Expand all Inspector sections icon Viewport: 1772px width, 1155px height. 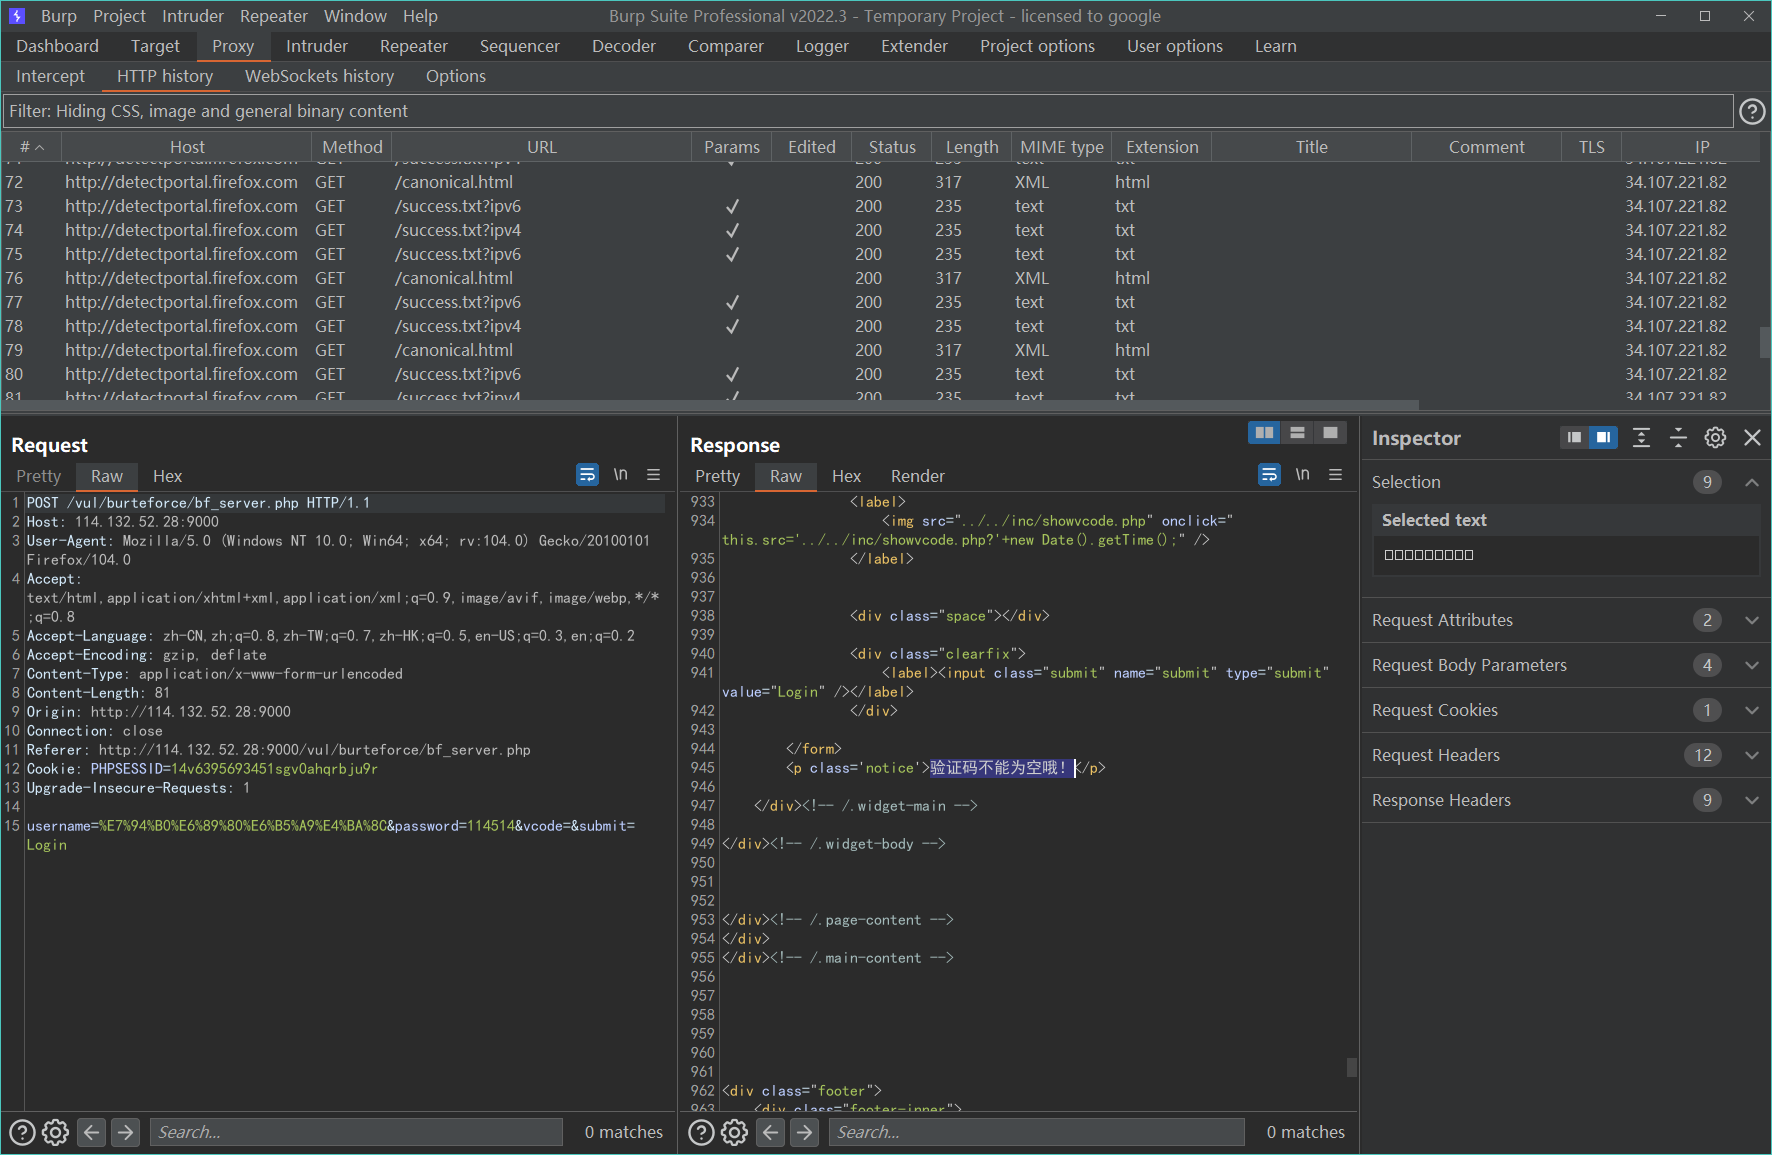tap(1641, 437)
